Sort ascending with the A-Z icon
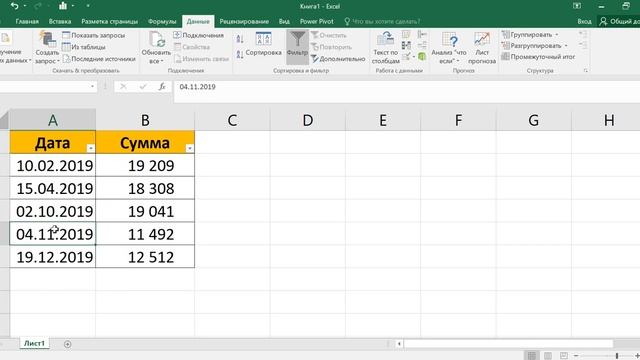The width and height of the screenshot is (640, 360). 240,39
